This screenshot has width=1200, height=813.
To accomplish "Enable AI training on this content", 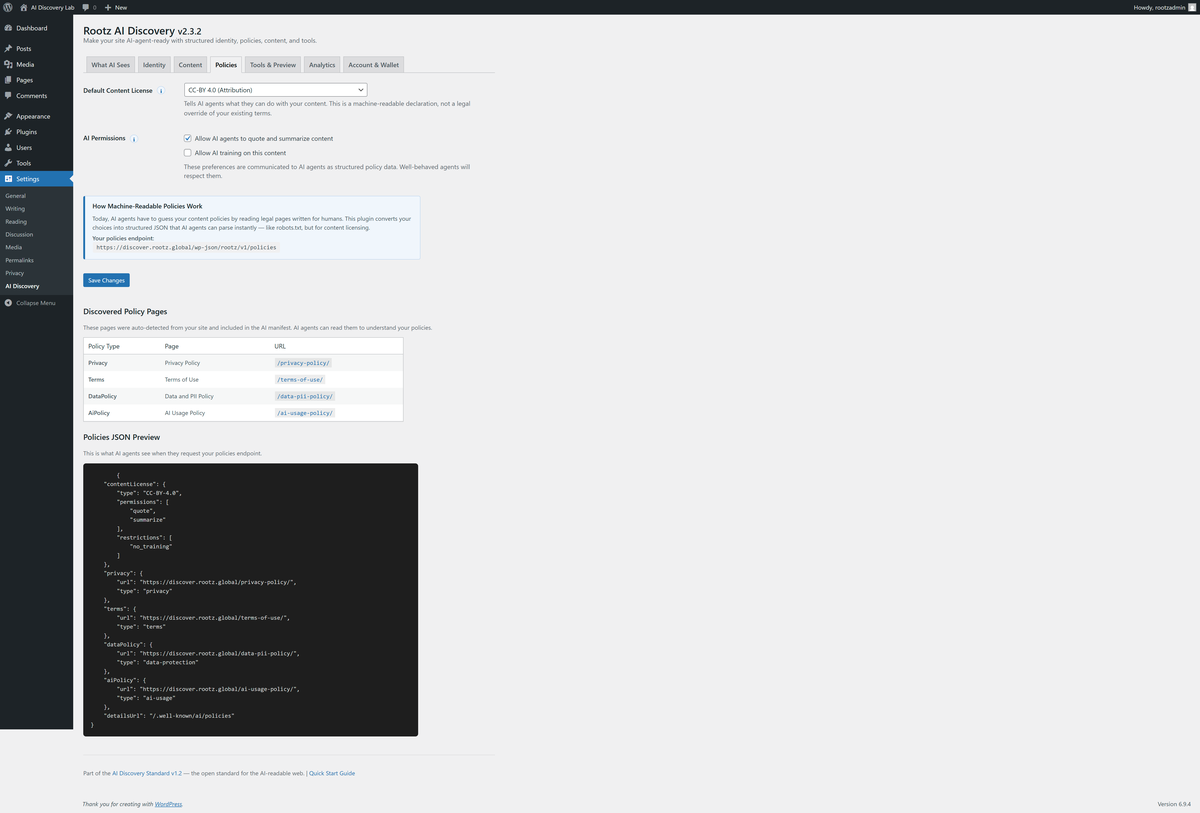I will click(x=188, y=151).
